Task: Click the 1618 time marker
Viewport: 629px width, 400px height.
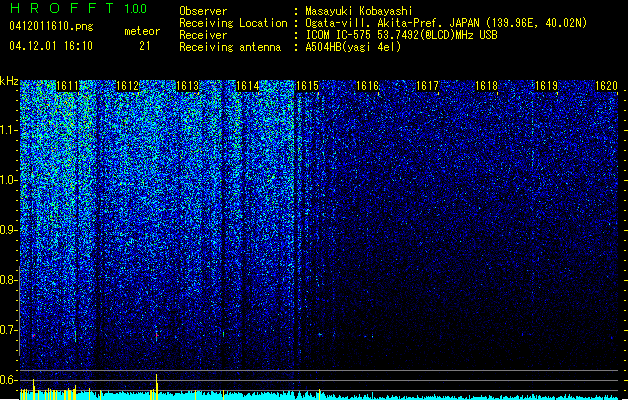Action: [x=487, y=86]
